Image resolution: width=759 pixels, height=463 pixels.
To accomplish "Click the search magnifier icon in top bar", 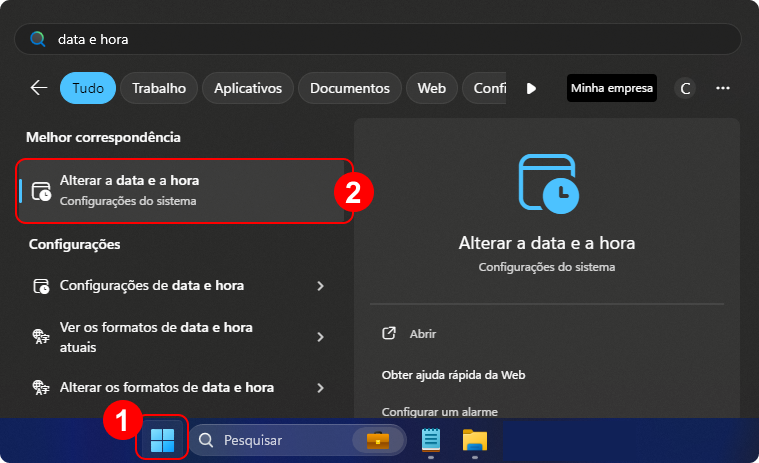I will click(x=37, y=39).
